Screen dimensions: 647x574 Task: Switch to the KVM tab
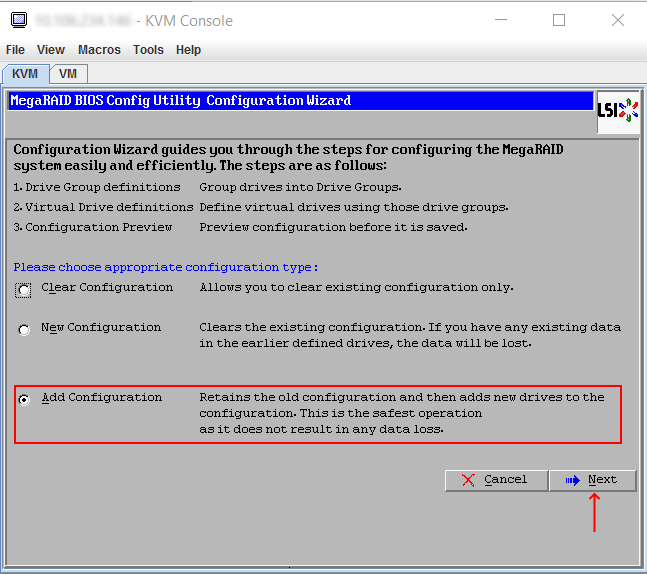[26, 74]
